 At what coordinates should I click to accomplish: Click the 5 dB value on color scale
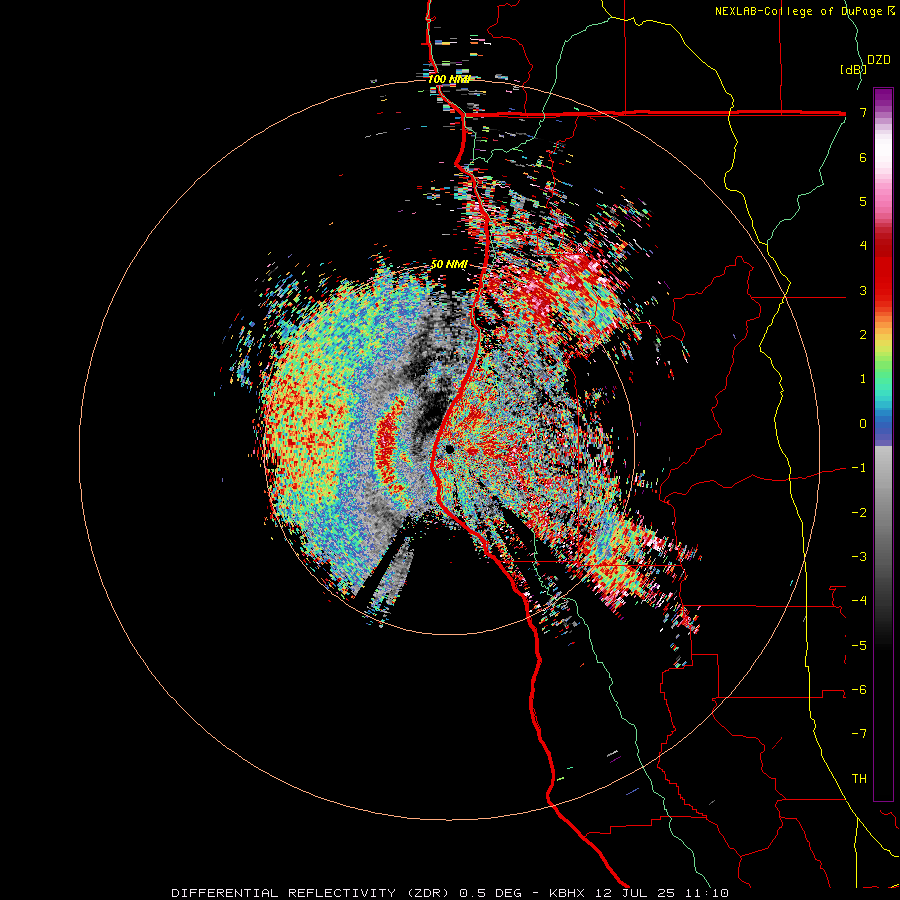tap(863, 201)
